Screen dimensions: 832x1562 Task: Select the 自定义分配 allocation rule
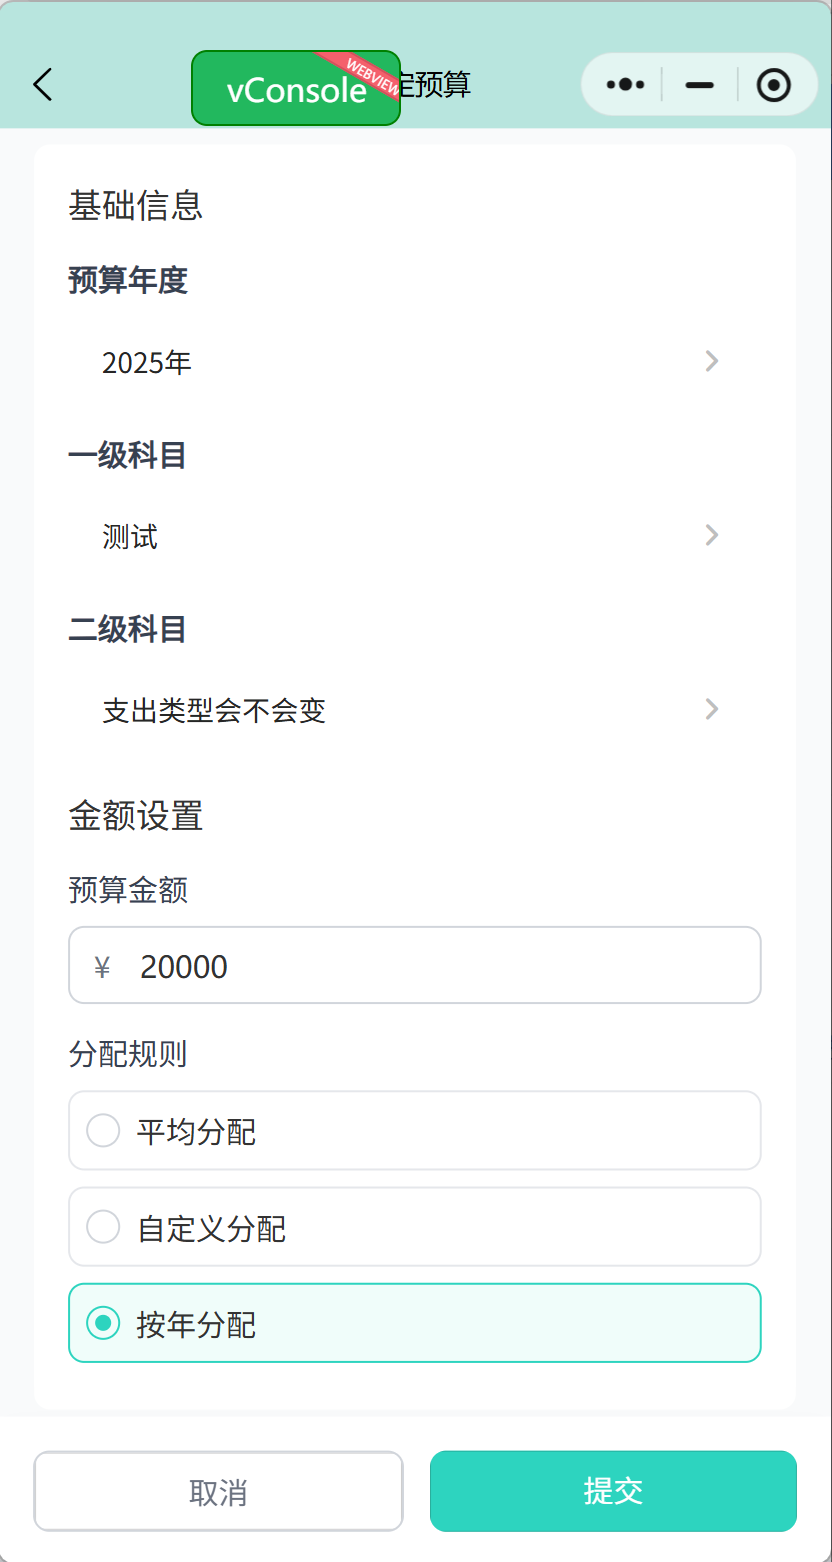coord(415,1227)
